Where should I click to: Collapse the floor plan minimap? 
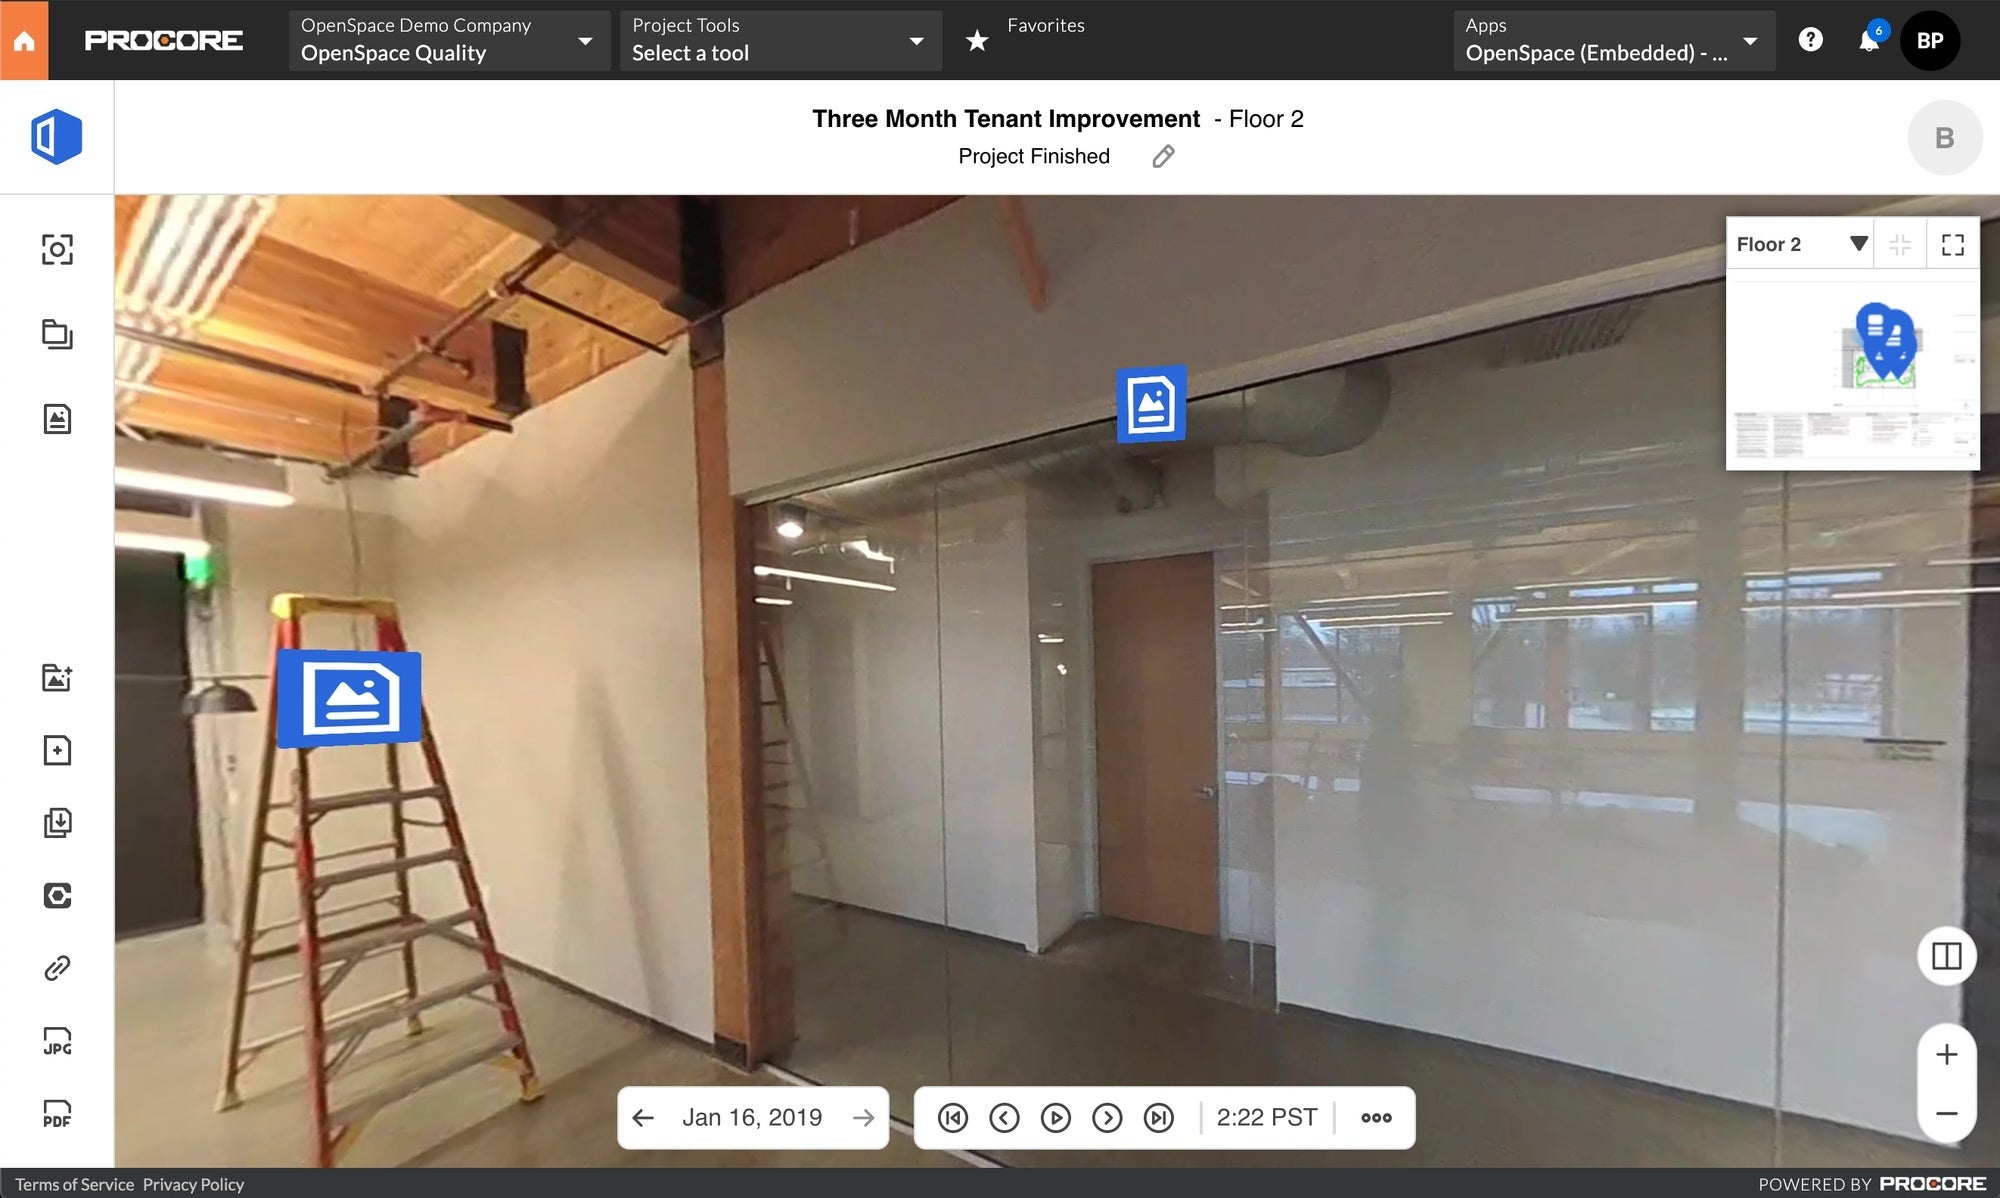tap(1900, 245)
